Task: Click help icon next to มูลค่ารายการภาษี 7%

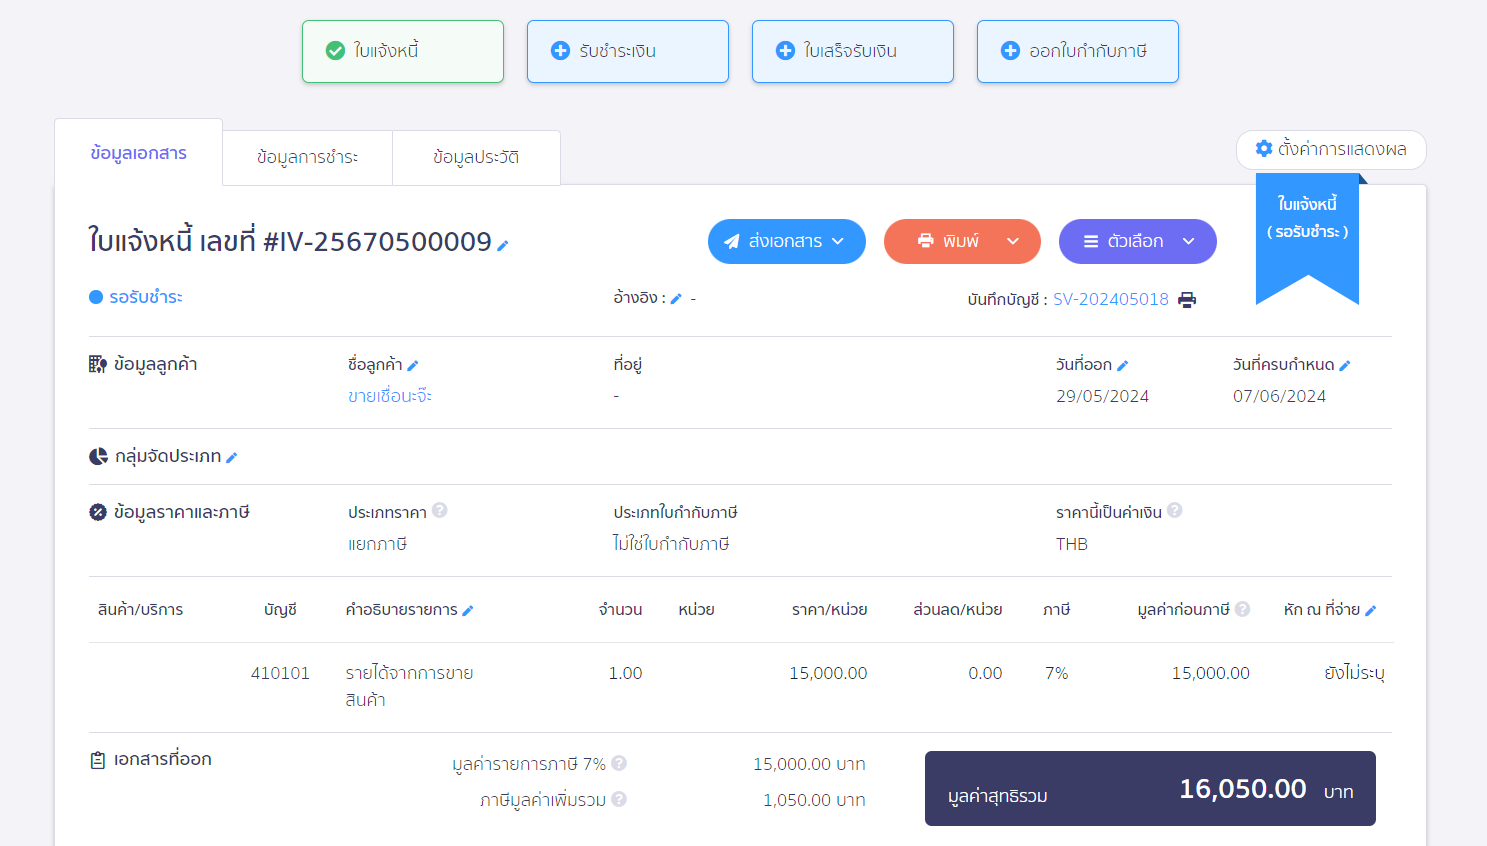Action: click(x=619, y=763)
